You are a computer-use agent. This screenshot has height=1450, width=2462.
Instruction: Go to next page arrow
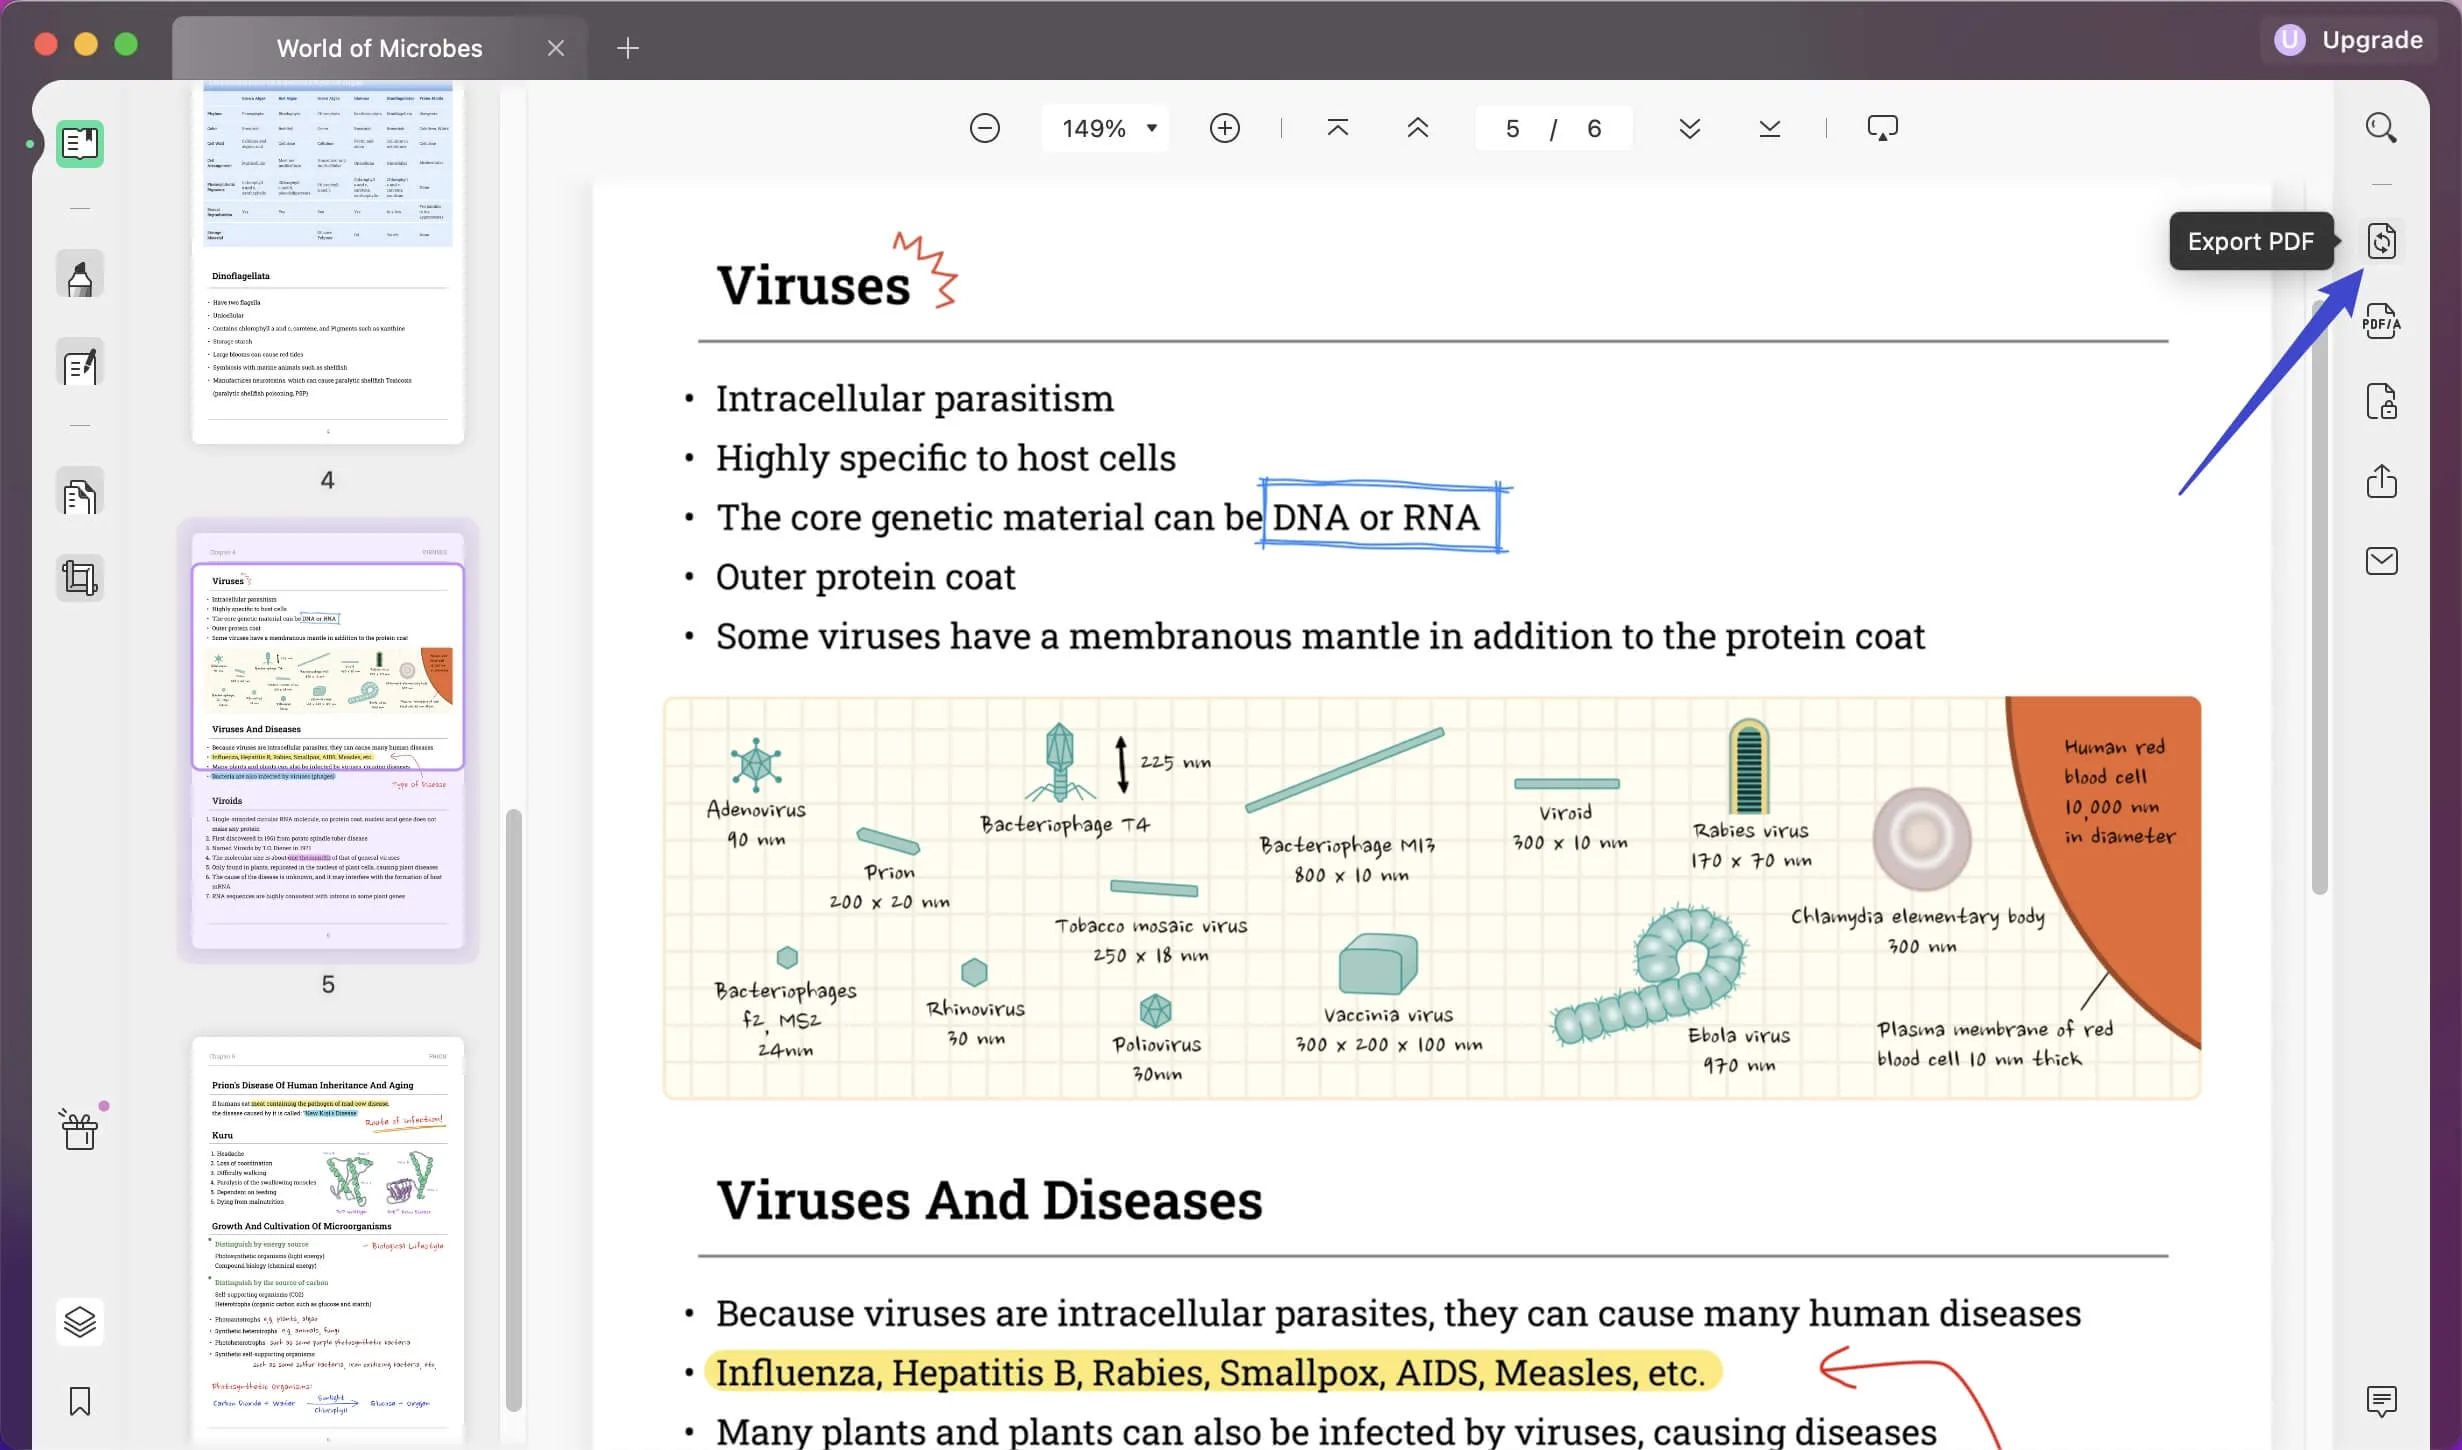pyautogui.click(x=1689, y=128)
